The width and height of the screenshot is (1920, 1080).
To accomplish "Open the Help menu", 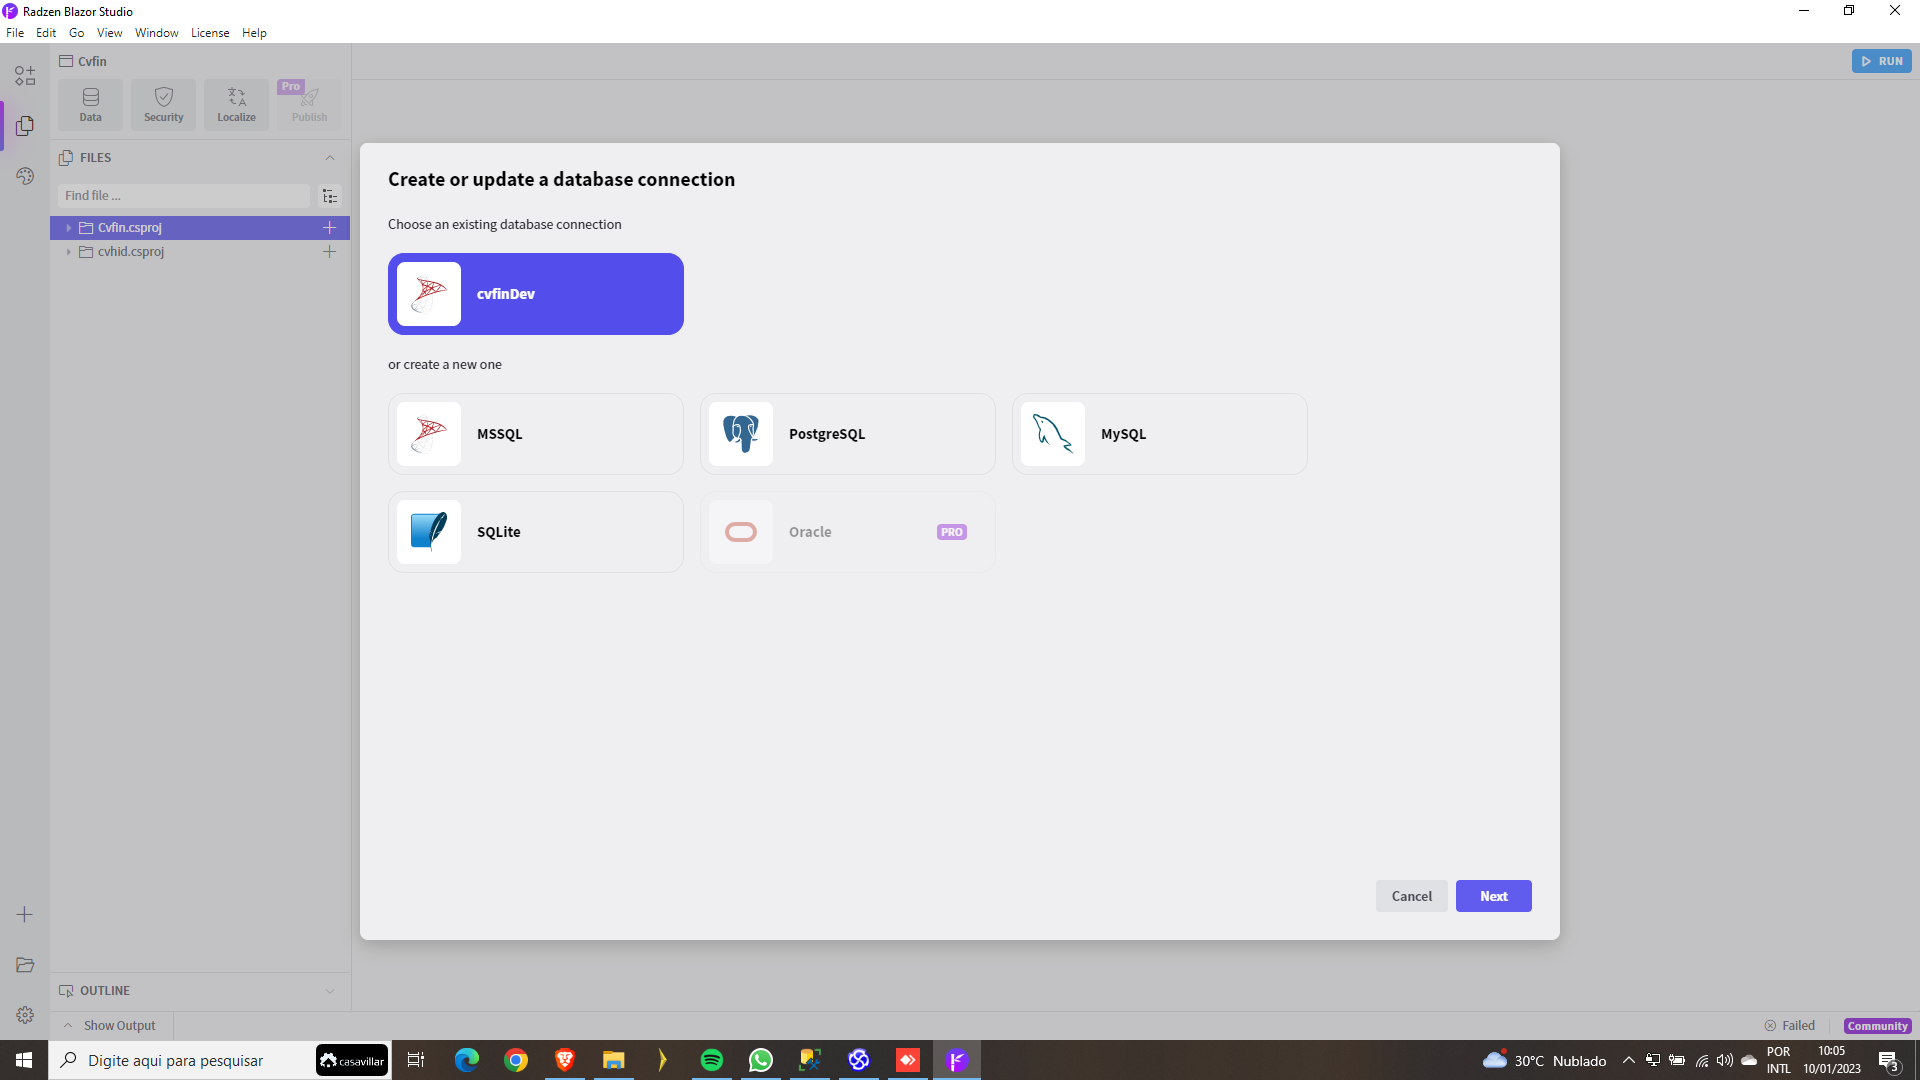I will click(x=254, y=33).
